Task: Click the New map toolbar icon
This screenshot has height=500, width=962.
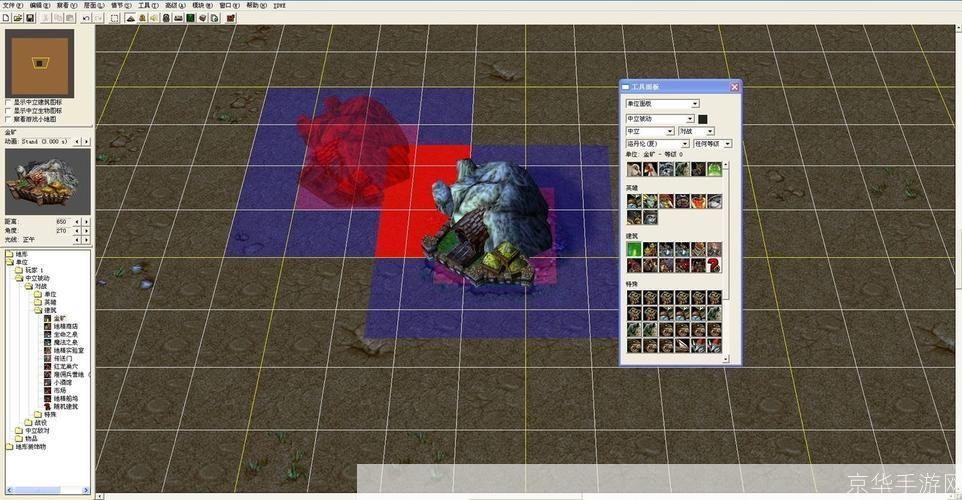Action: click(6, 18)
